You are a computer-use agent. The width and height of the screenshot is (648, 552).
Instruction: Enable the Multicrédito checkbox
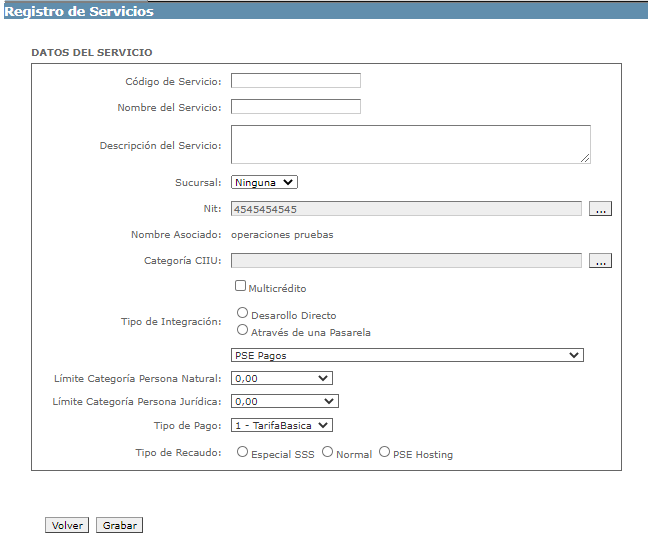point(240,286)
